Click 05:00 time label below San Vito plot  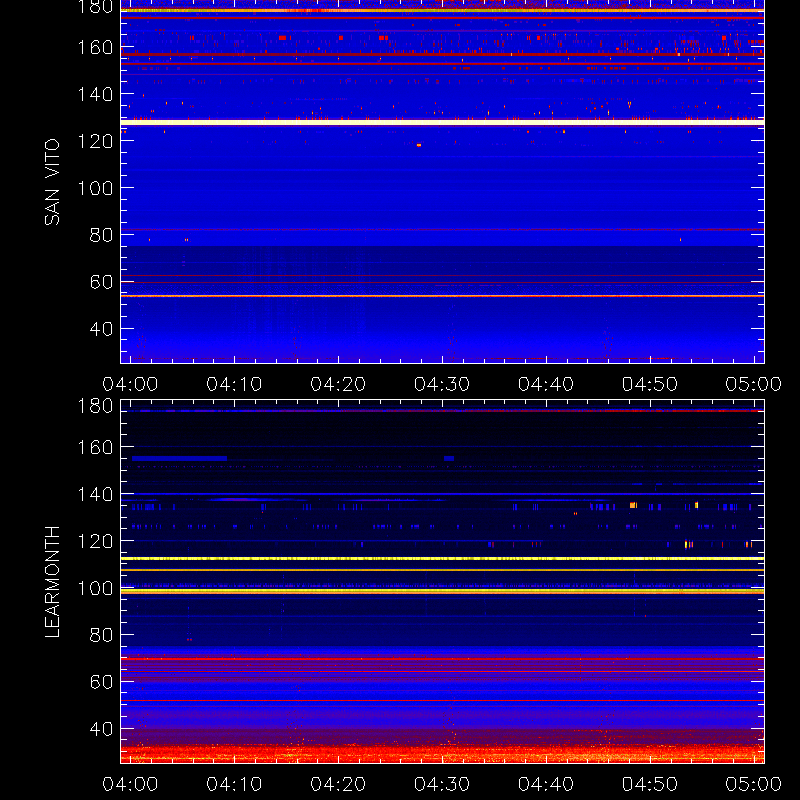click(754, 384)
